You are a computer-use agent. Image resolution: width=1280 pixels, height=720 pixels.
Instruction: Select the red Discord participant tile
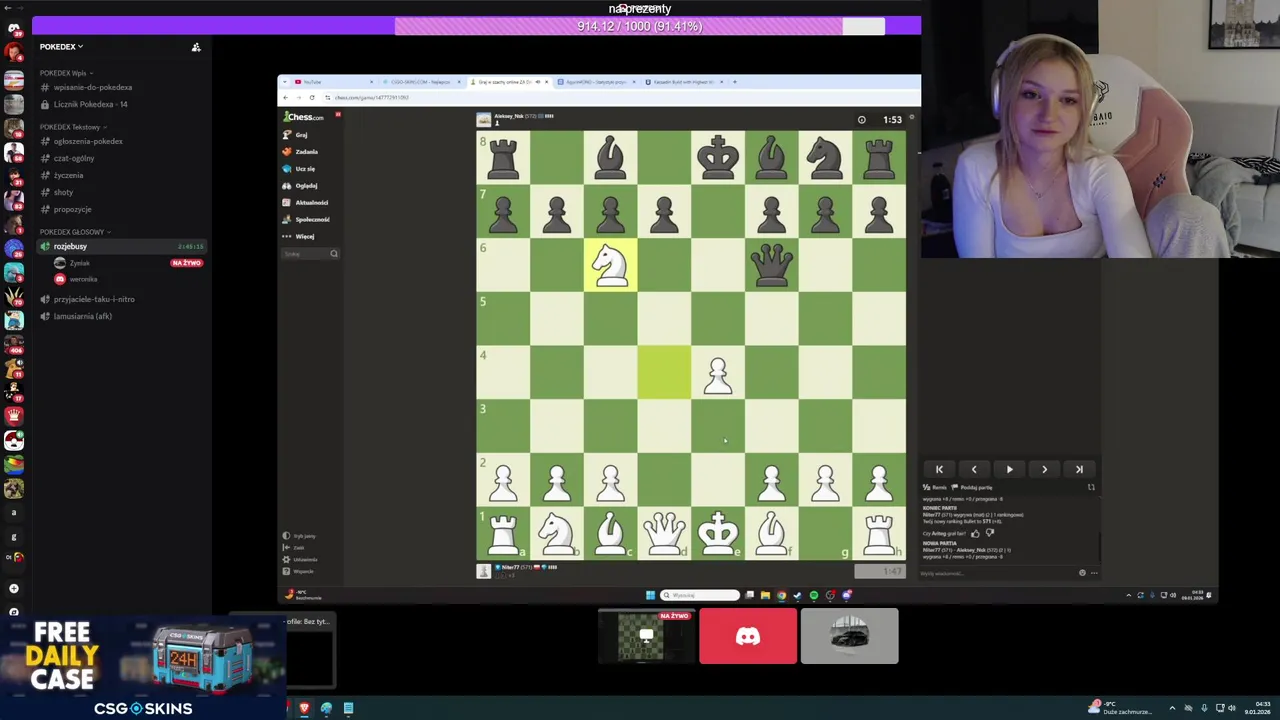[x=748, y=636]
